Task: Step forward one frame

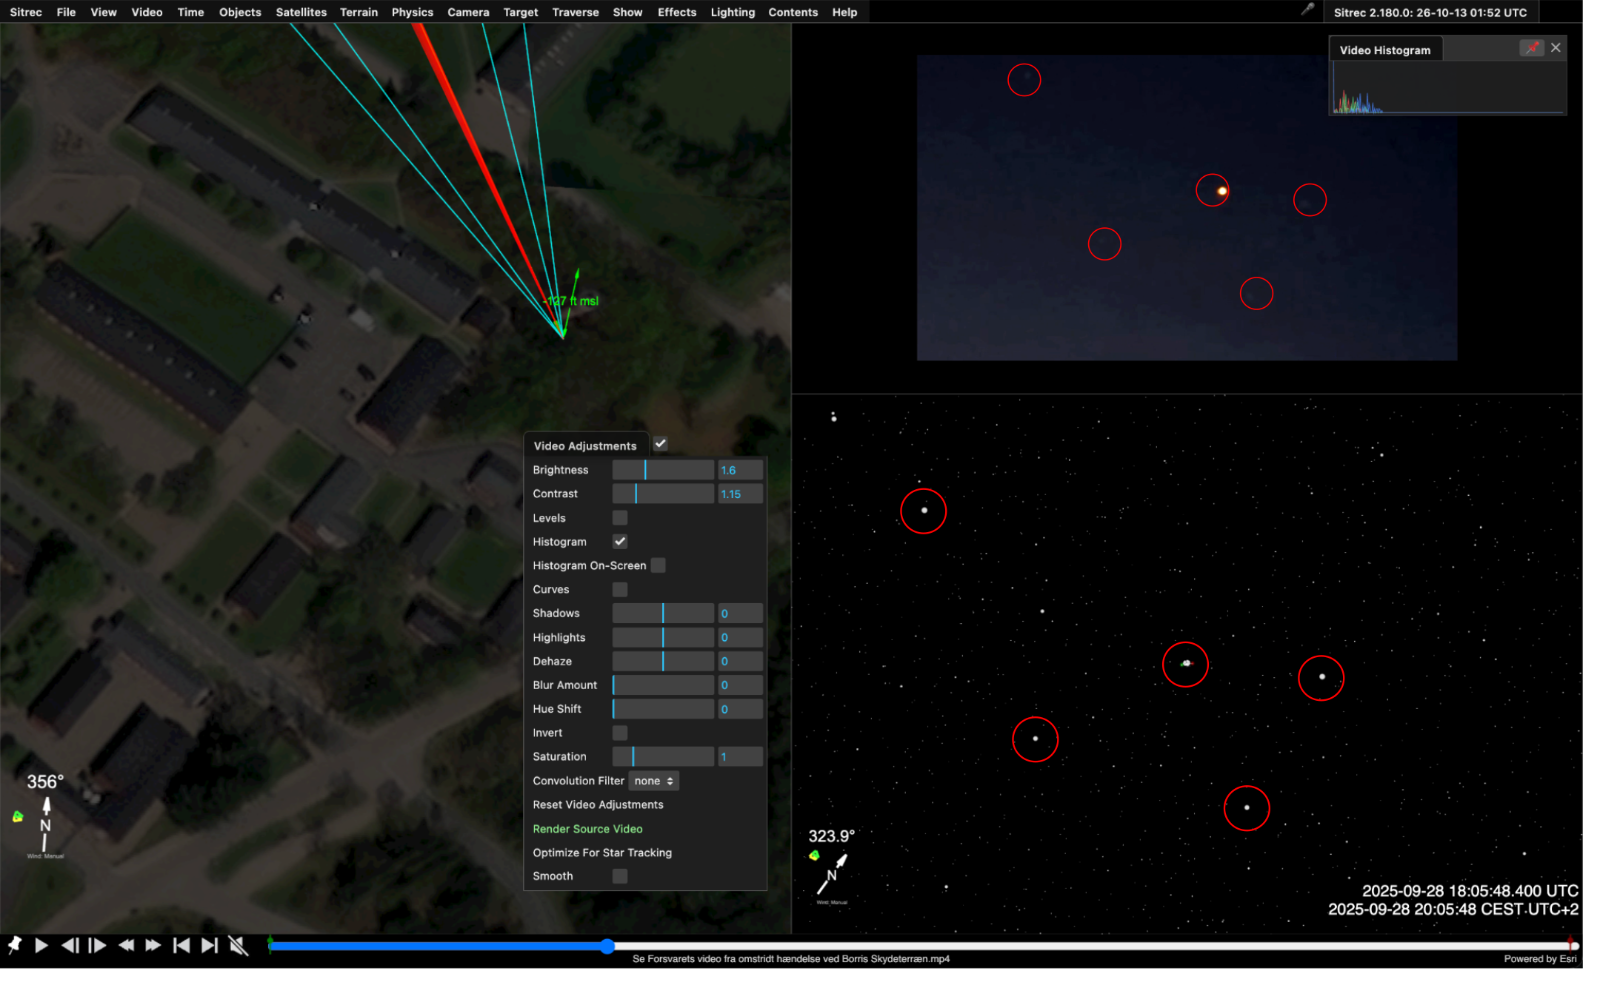Action: click(x=97, y=945)
